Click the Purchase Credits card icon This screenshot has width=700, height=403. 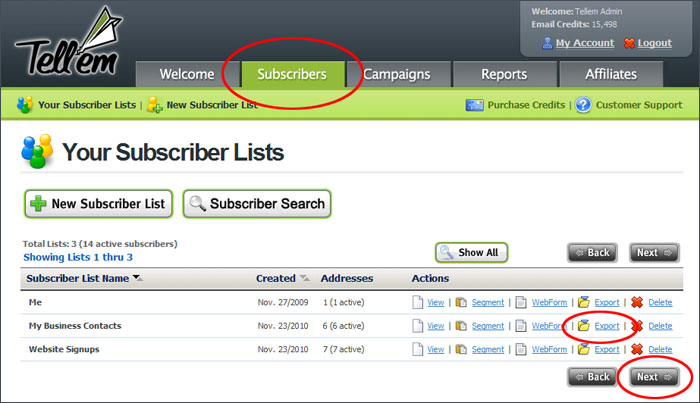[x=475, y=105]
